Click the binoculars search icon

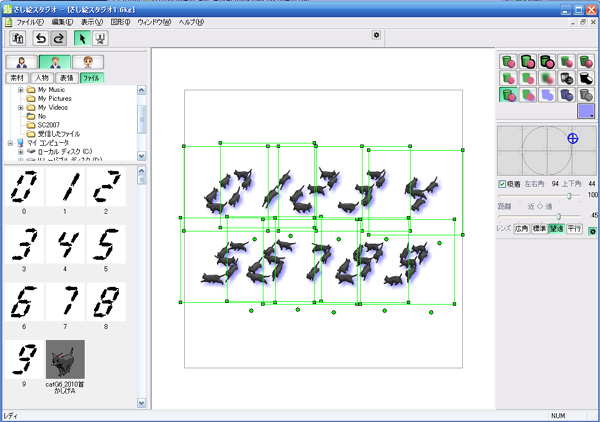click(18, 38)
